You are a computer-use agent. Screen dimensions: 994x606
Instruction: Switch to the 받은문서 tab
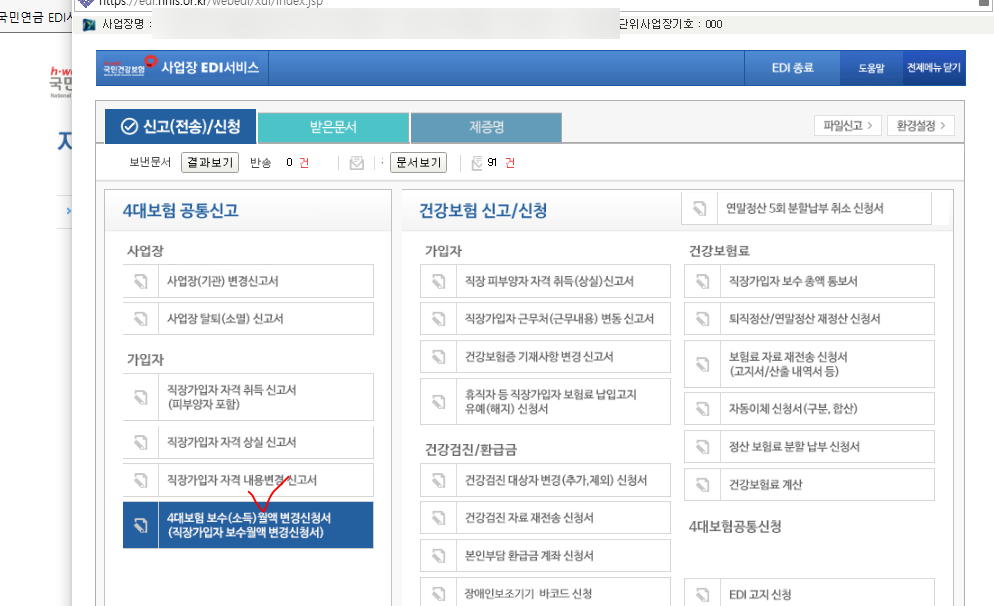click(x=333, y=127)
